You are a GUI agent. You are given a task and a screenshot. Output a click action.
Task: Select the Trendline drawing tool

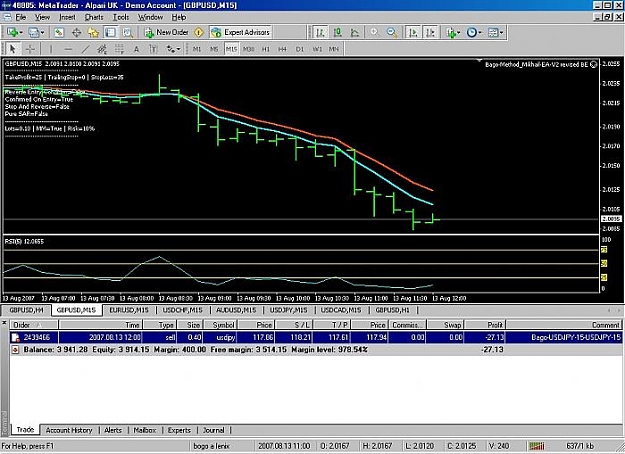(x=85, y=49)
